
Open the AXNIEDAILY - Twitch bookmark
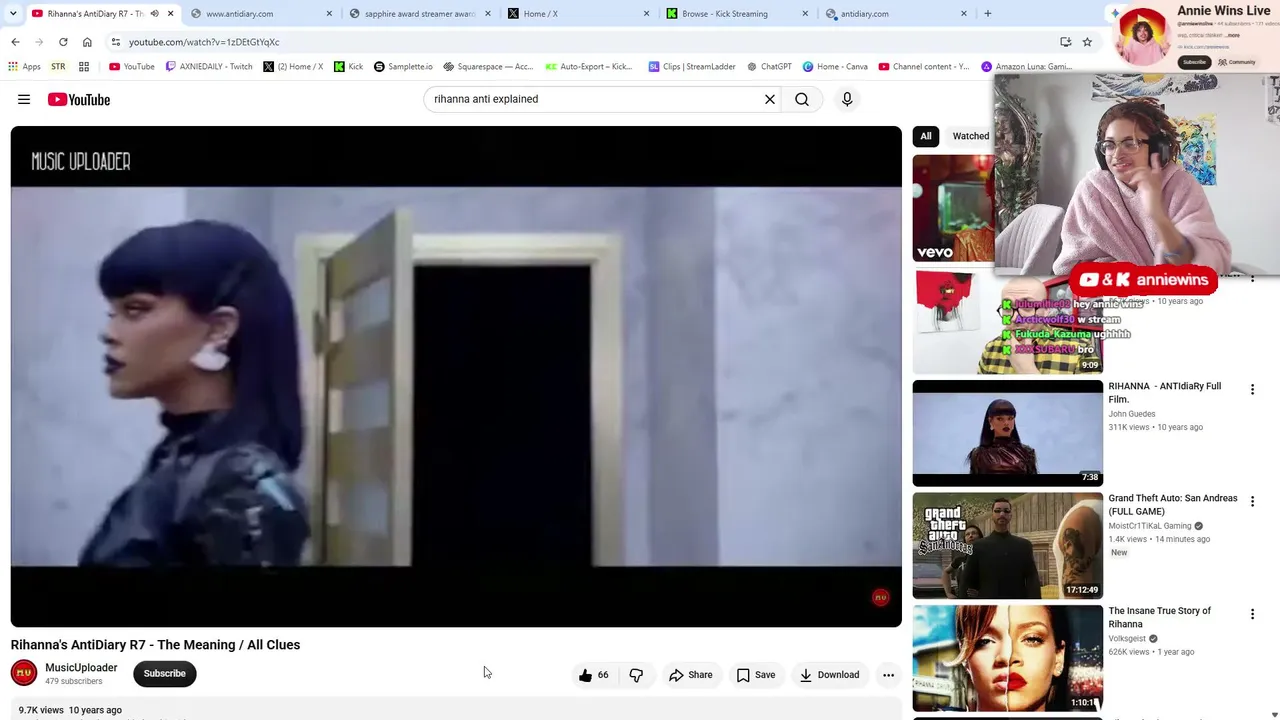[x=209, y=67]
